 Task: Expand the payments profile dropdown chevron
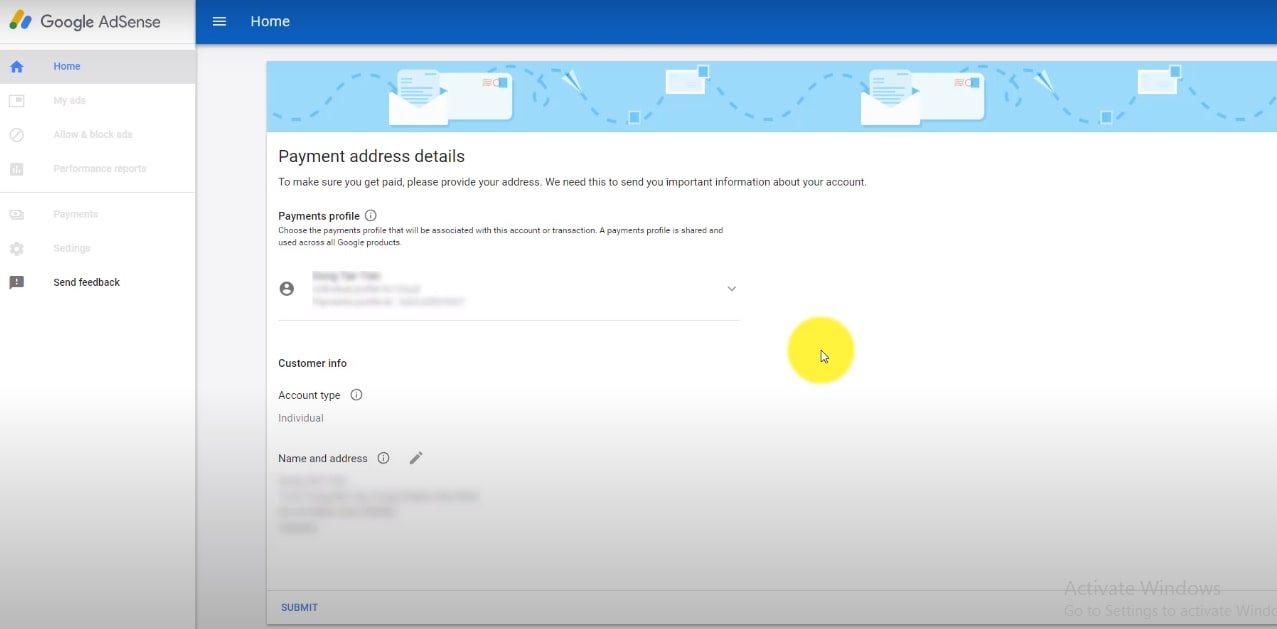(731, 289)
